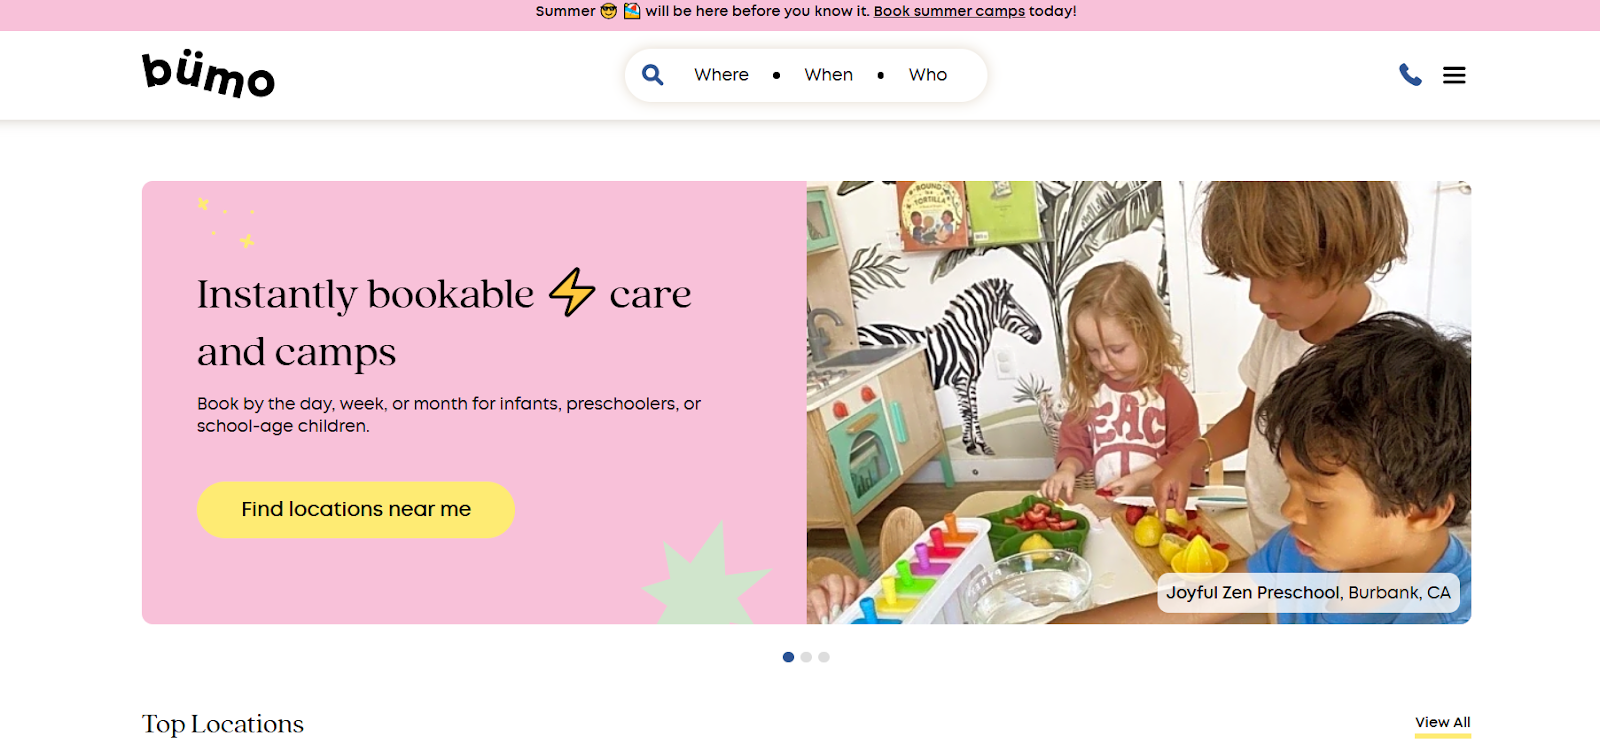
Task: Open the Who selector
Action: coord(927,75)
